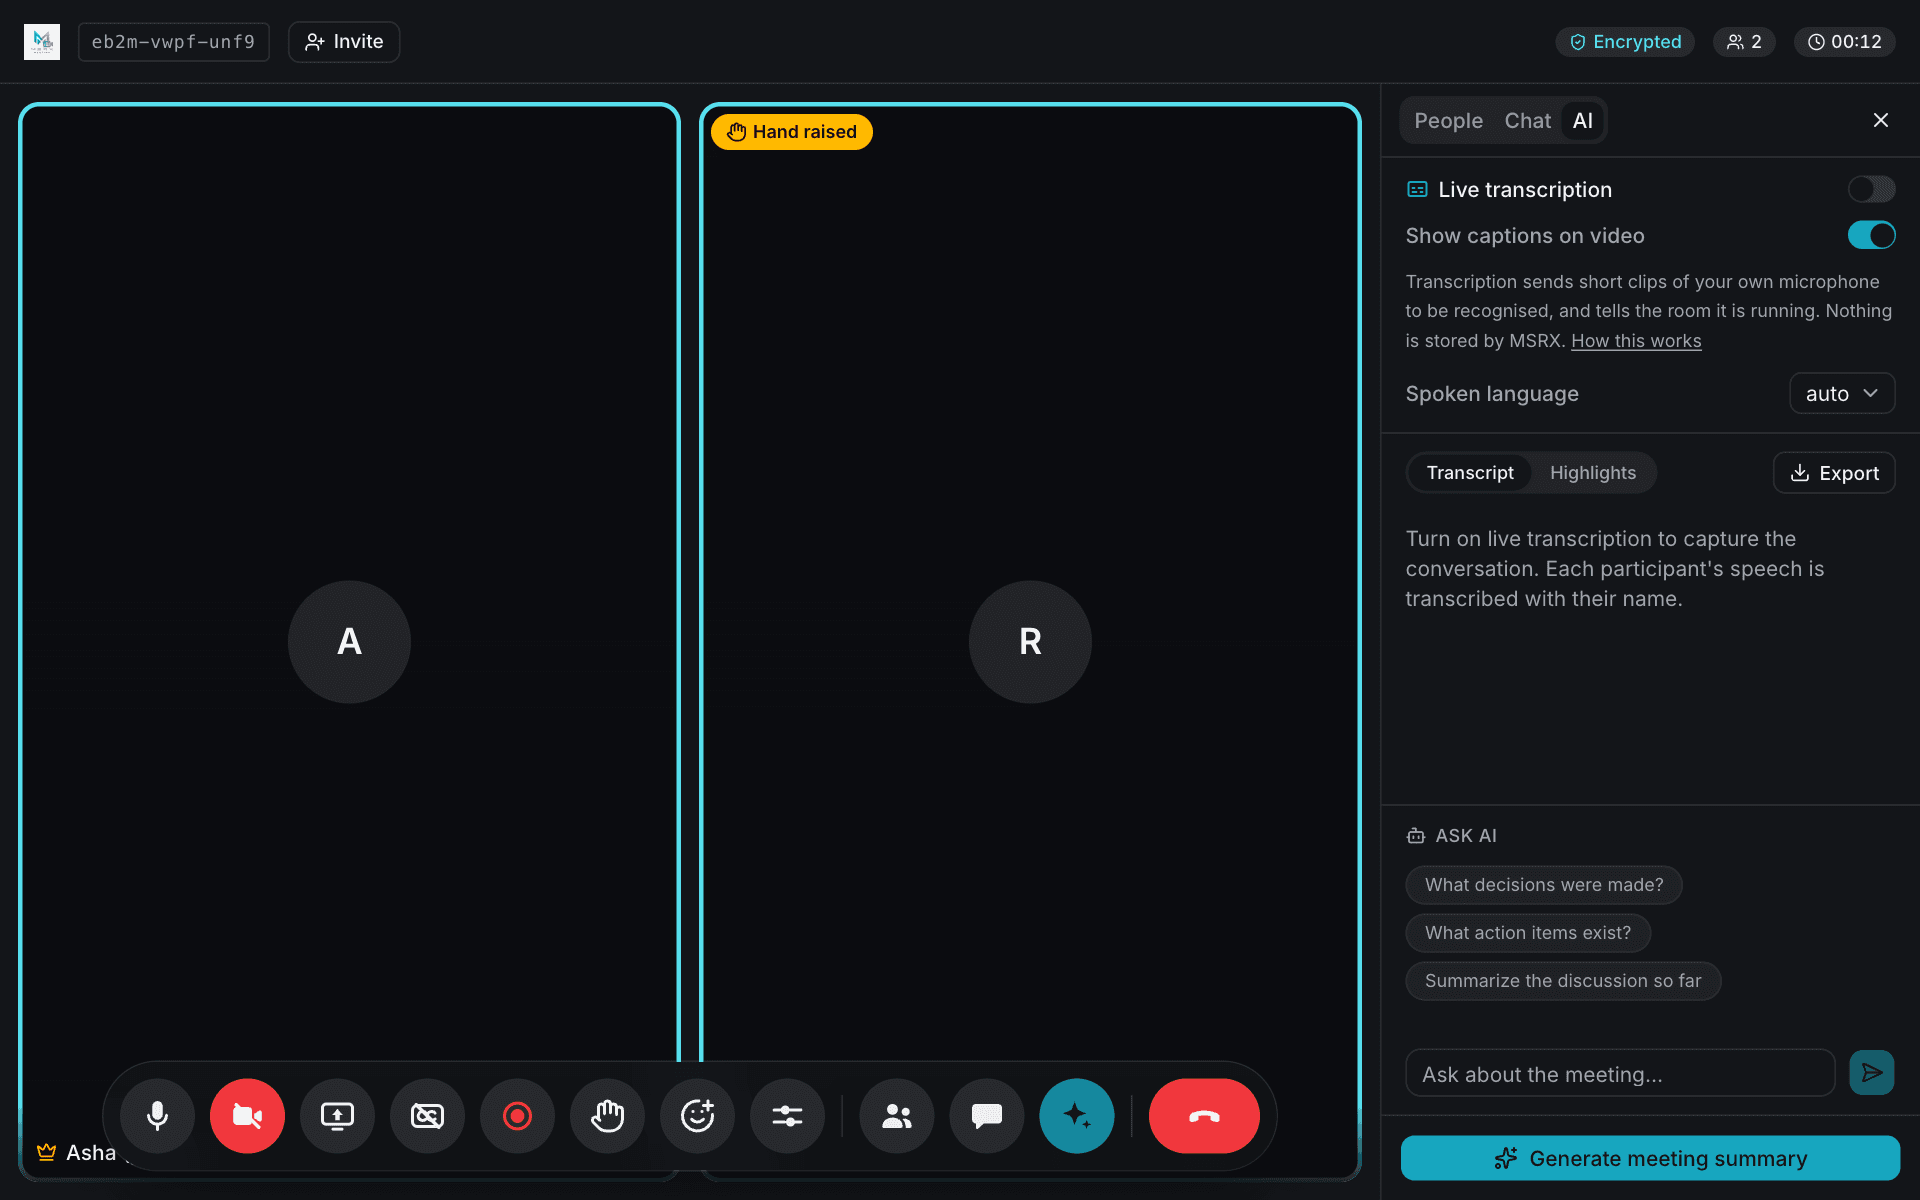
Task: Focus the Ask about the meeting field
Action: point(1620,1074)
